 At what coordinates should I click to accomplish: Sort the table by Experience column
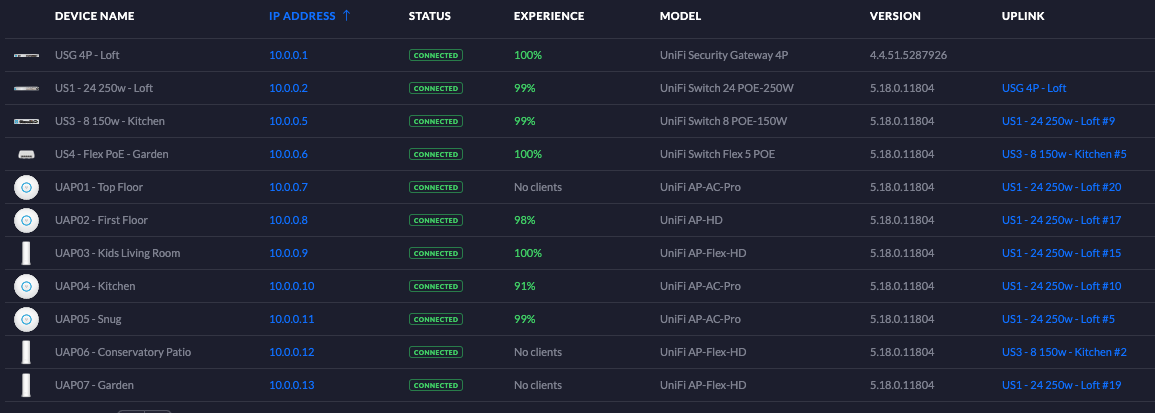548,16
